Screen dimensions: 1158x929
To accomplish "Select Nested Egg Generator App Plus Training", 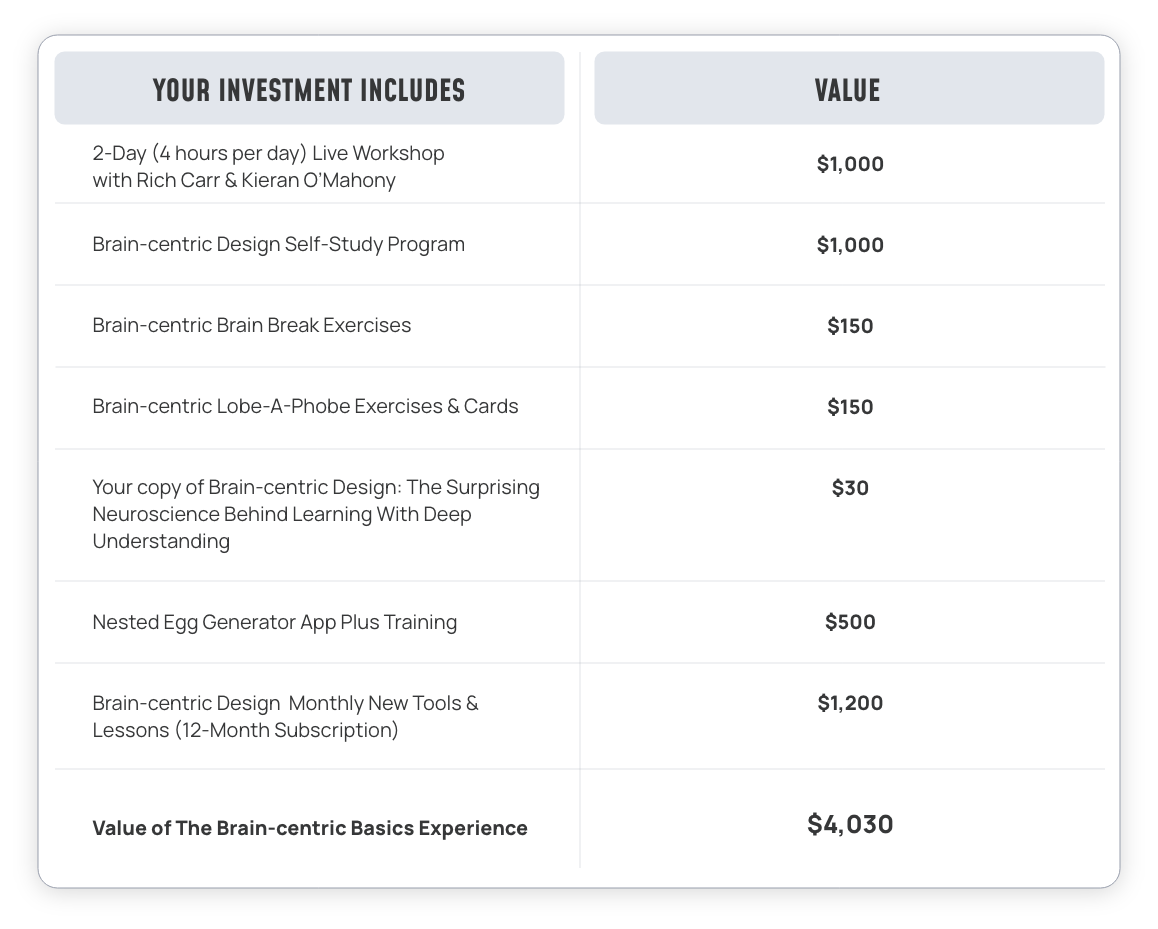I will coord(275,623).
